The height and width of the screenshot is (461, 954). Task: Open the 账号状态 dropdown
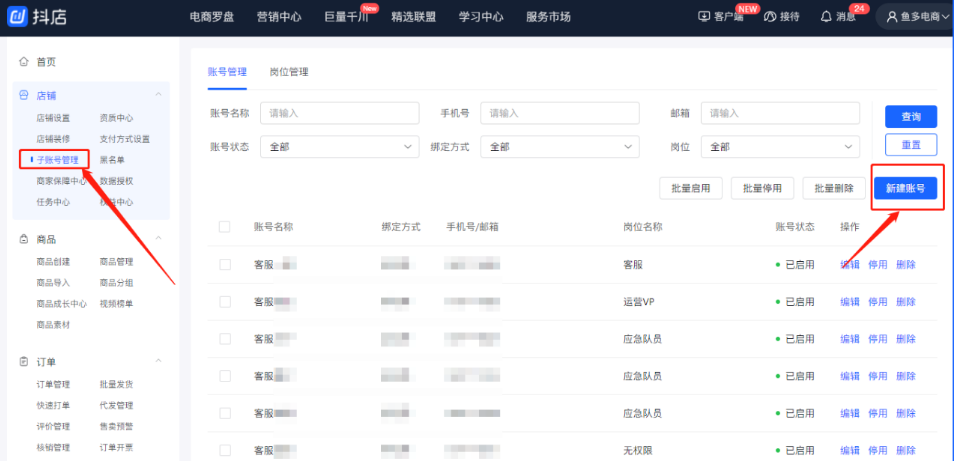tap(339, 147)
